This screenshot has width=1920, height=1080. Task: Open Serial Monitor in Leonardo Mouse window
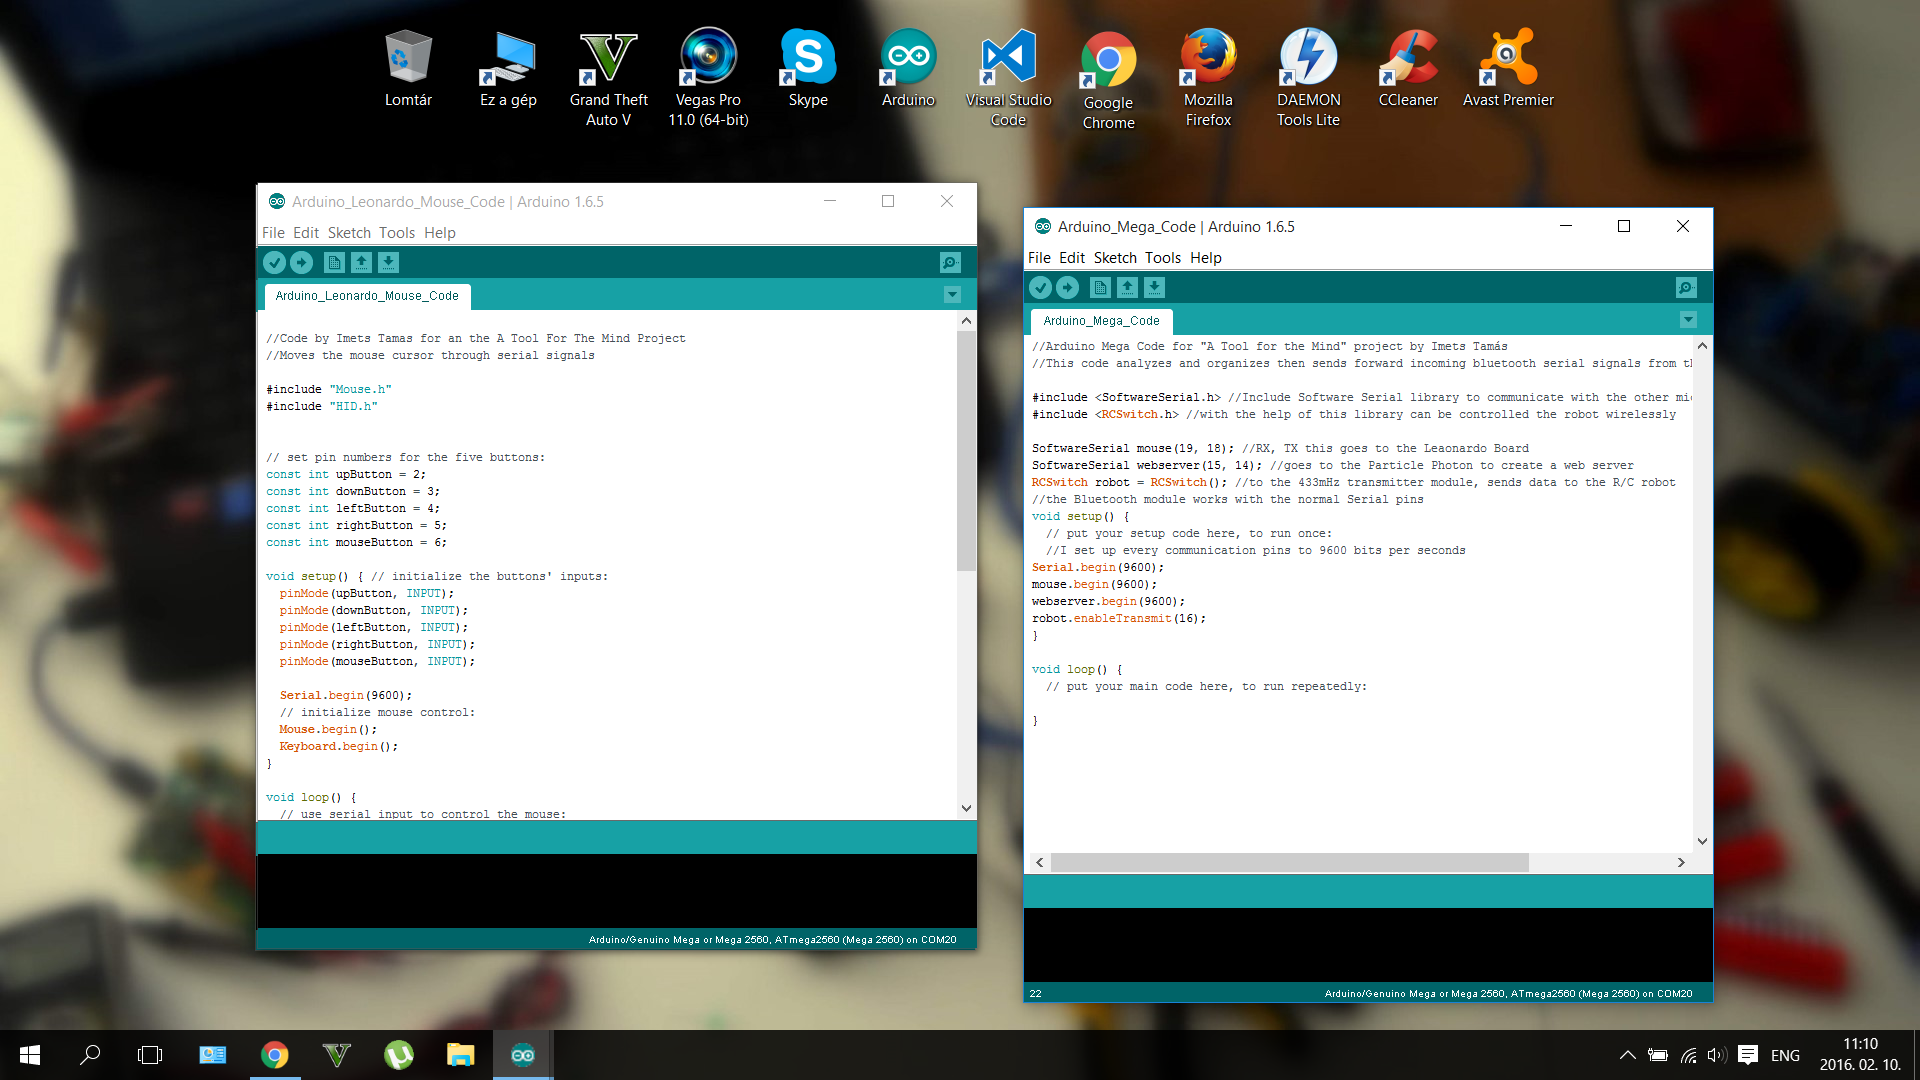click(x=950, y=263)
